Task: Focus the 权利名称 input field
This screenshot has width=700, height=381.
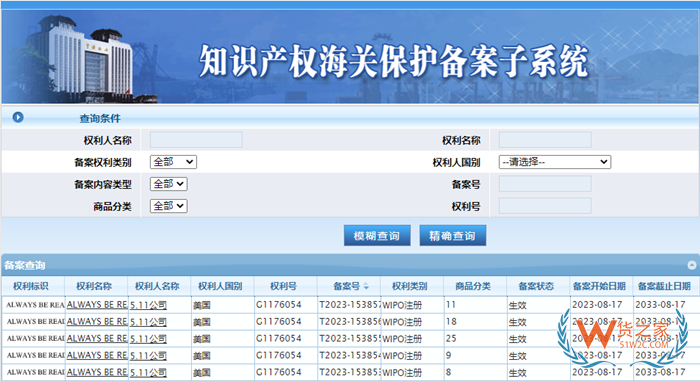Action: pos(545,139)
